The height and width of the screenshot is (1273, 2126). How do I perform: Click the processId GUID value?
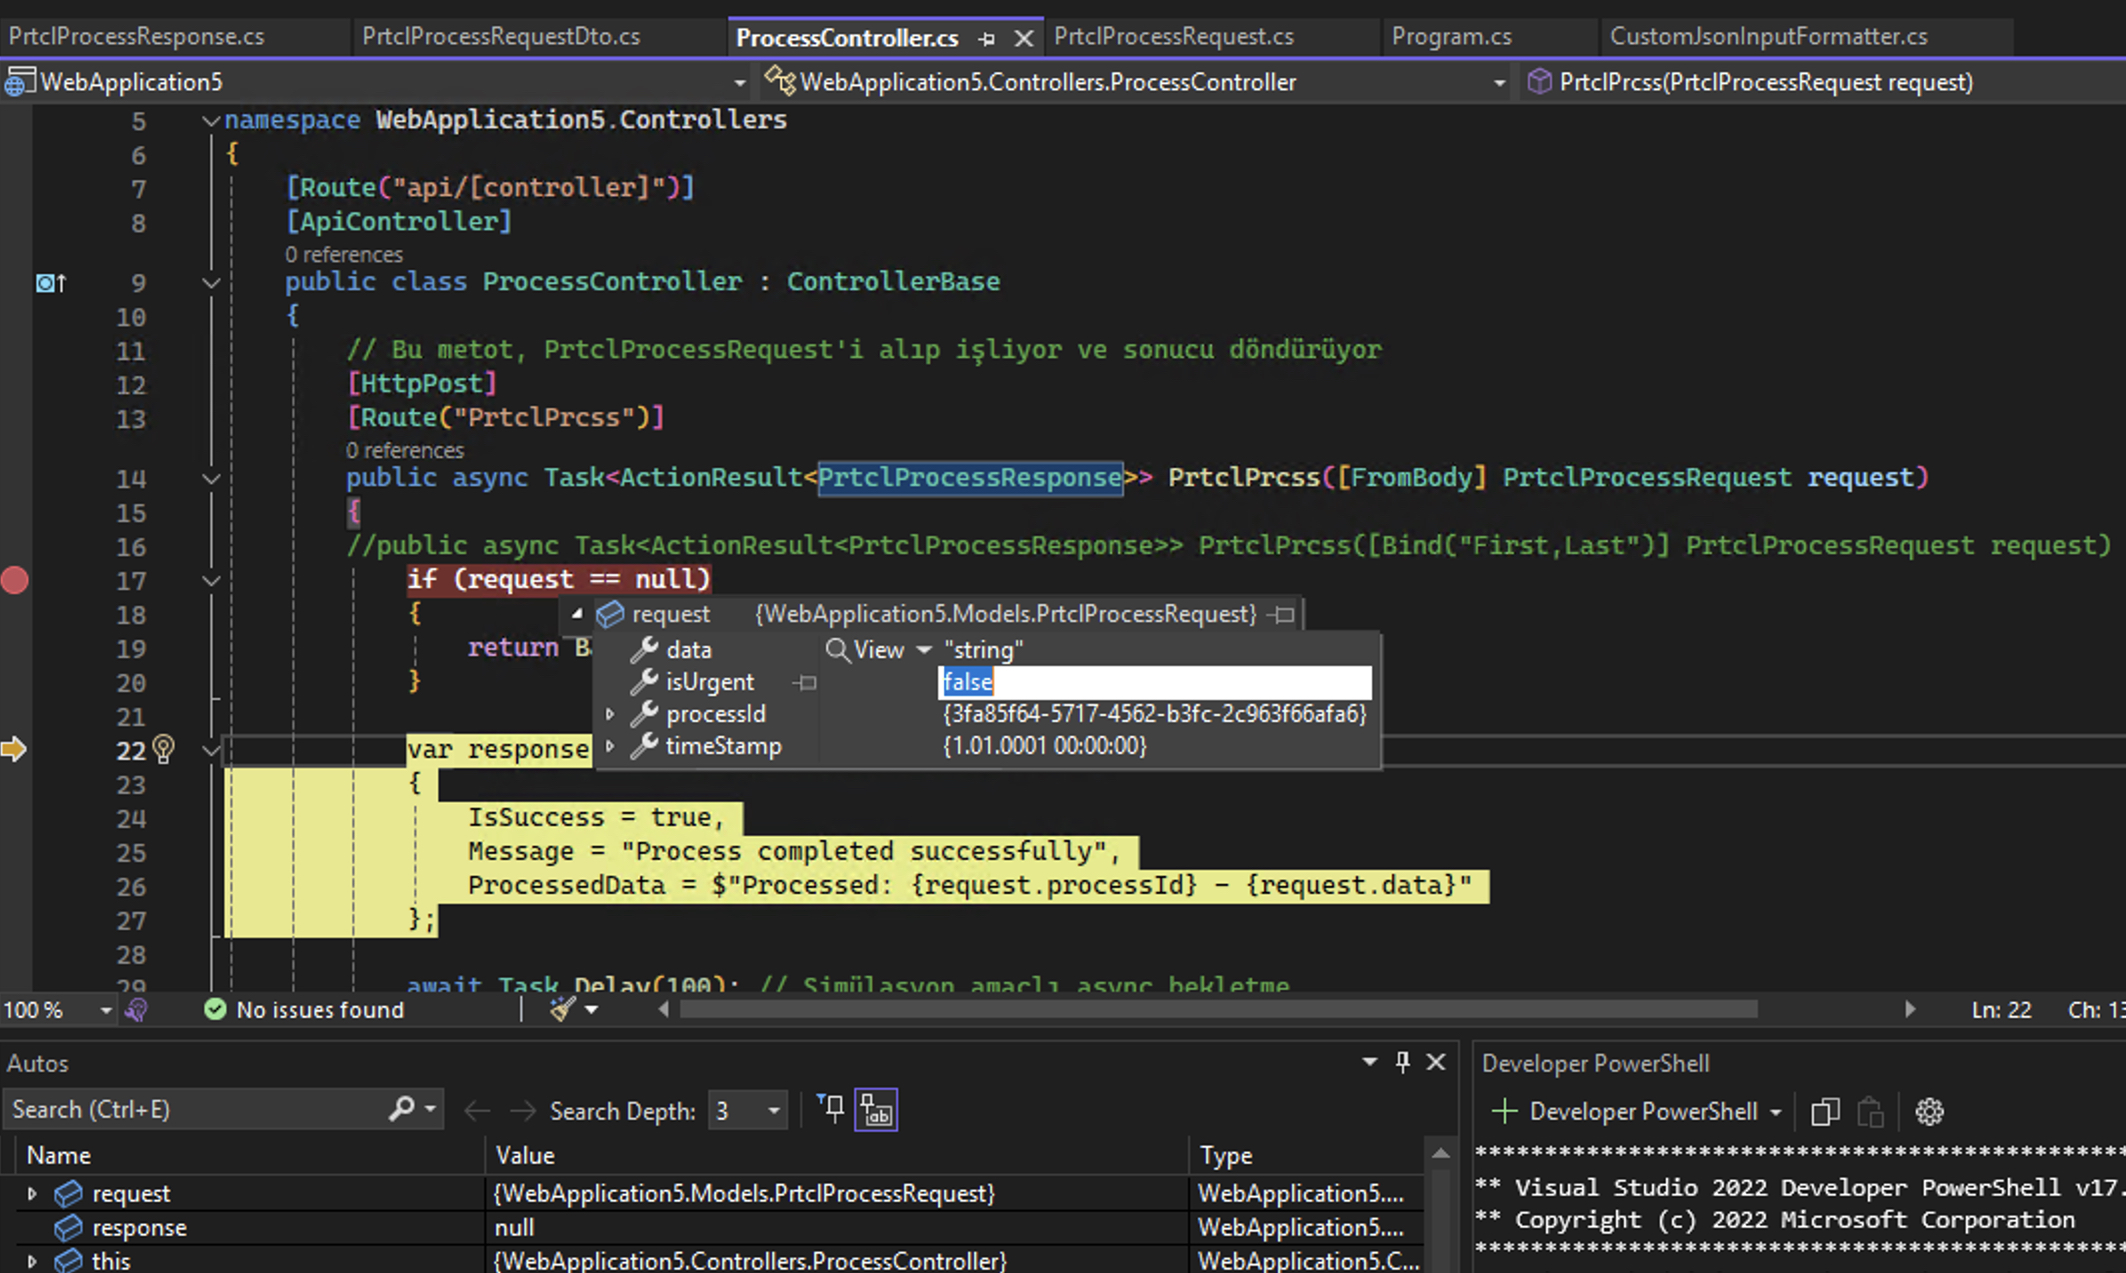tap(1154, 714)
